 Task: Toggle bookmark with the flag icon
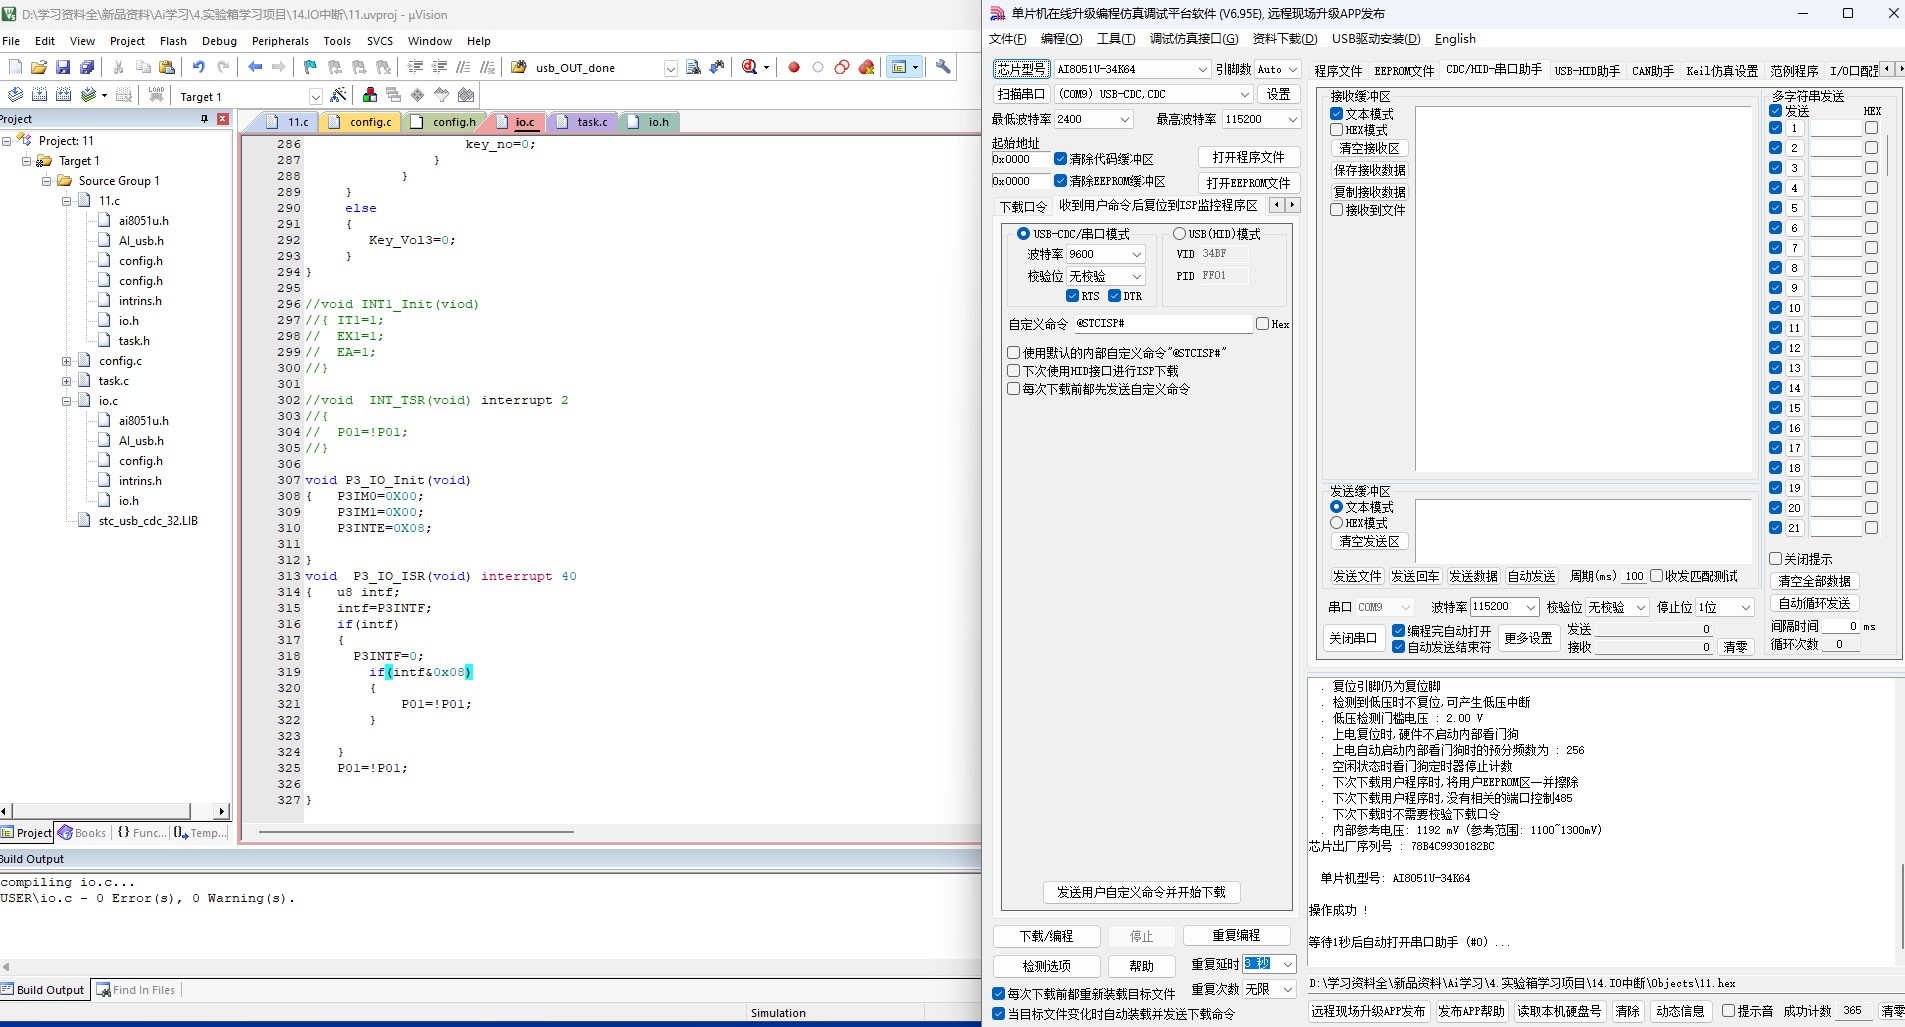(310, 67)
